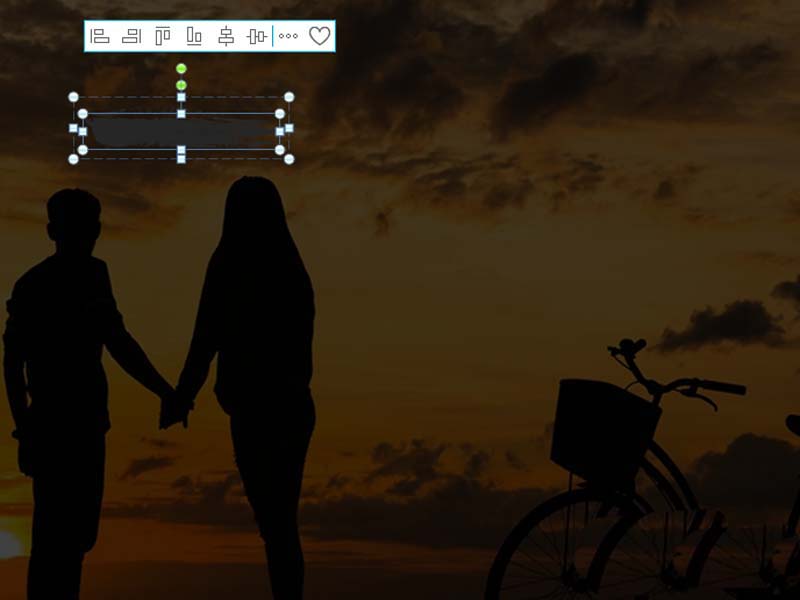Apply Align Center horizontally icon
Image resolution: width=800 pixels, height=600 pixels.
226,36
